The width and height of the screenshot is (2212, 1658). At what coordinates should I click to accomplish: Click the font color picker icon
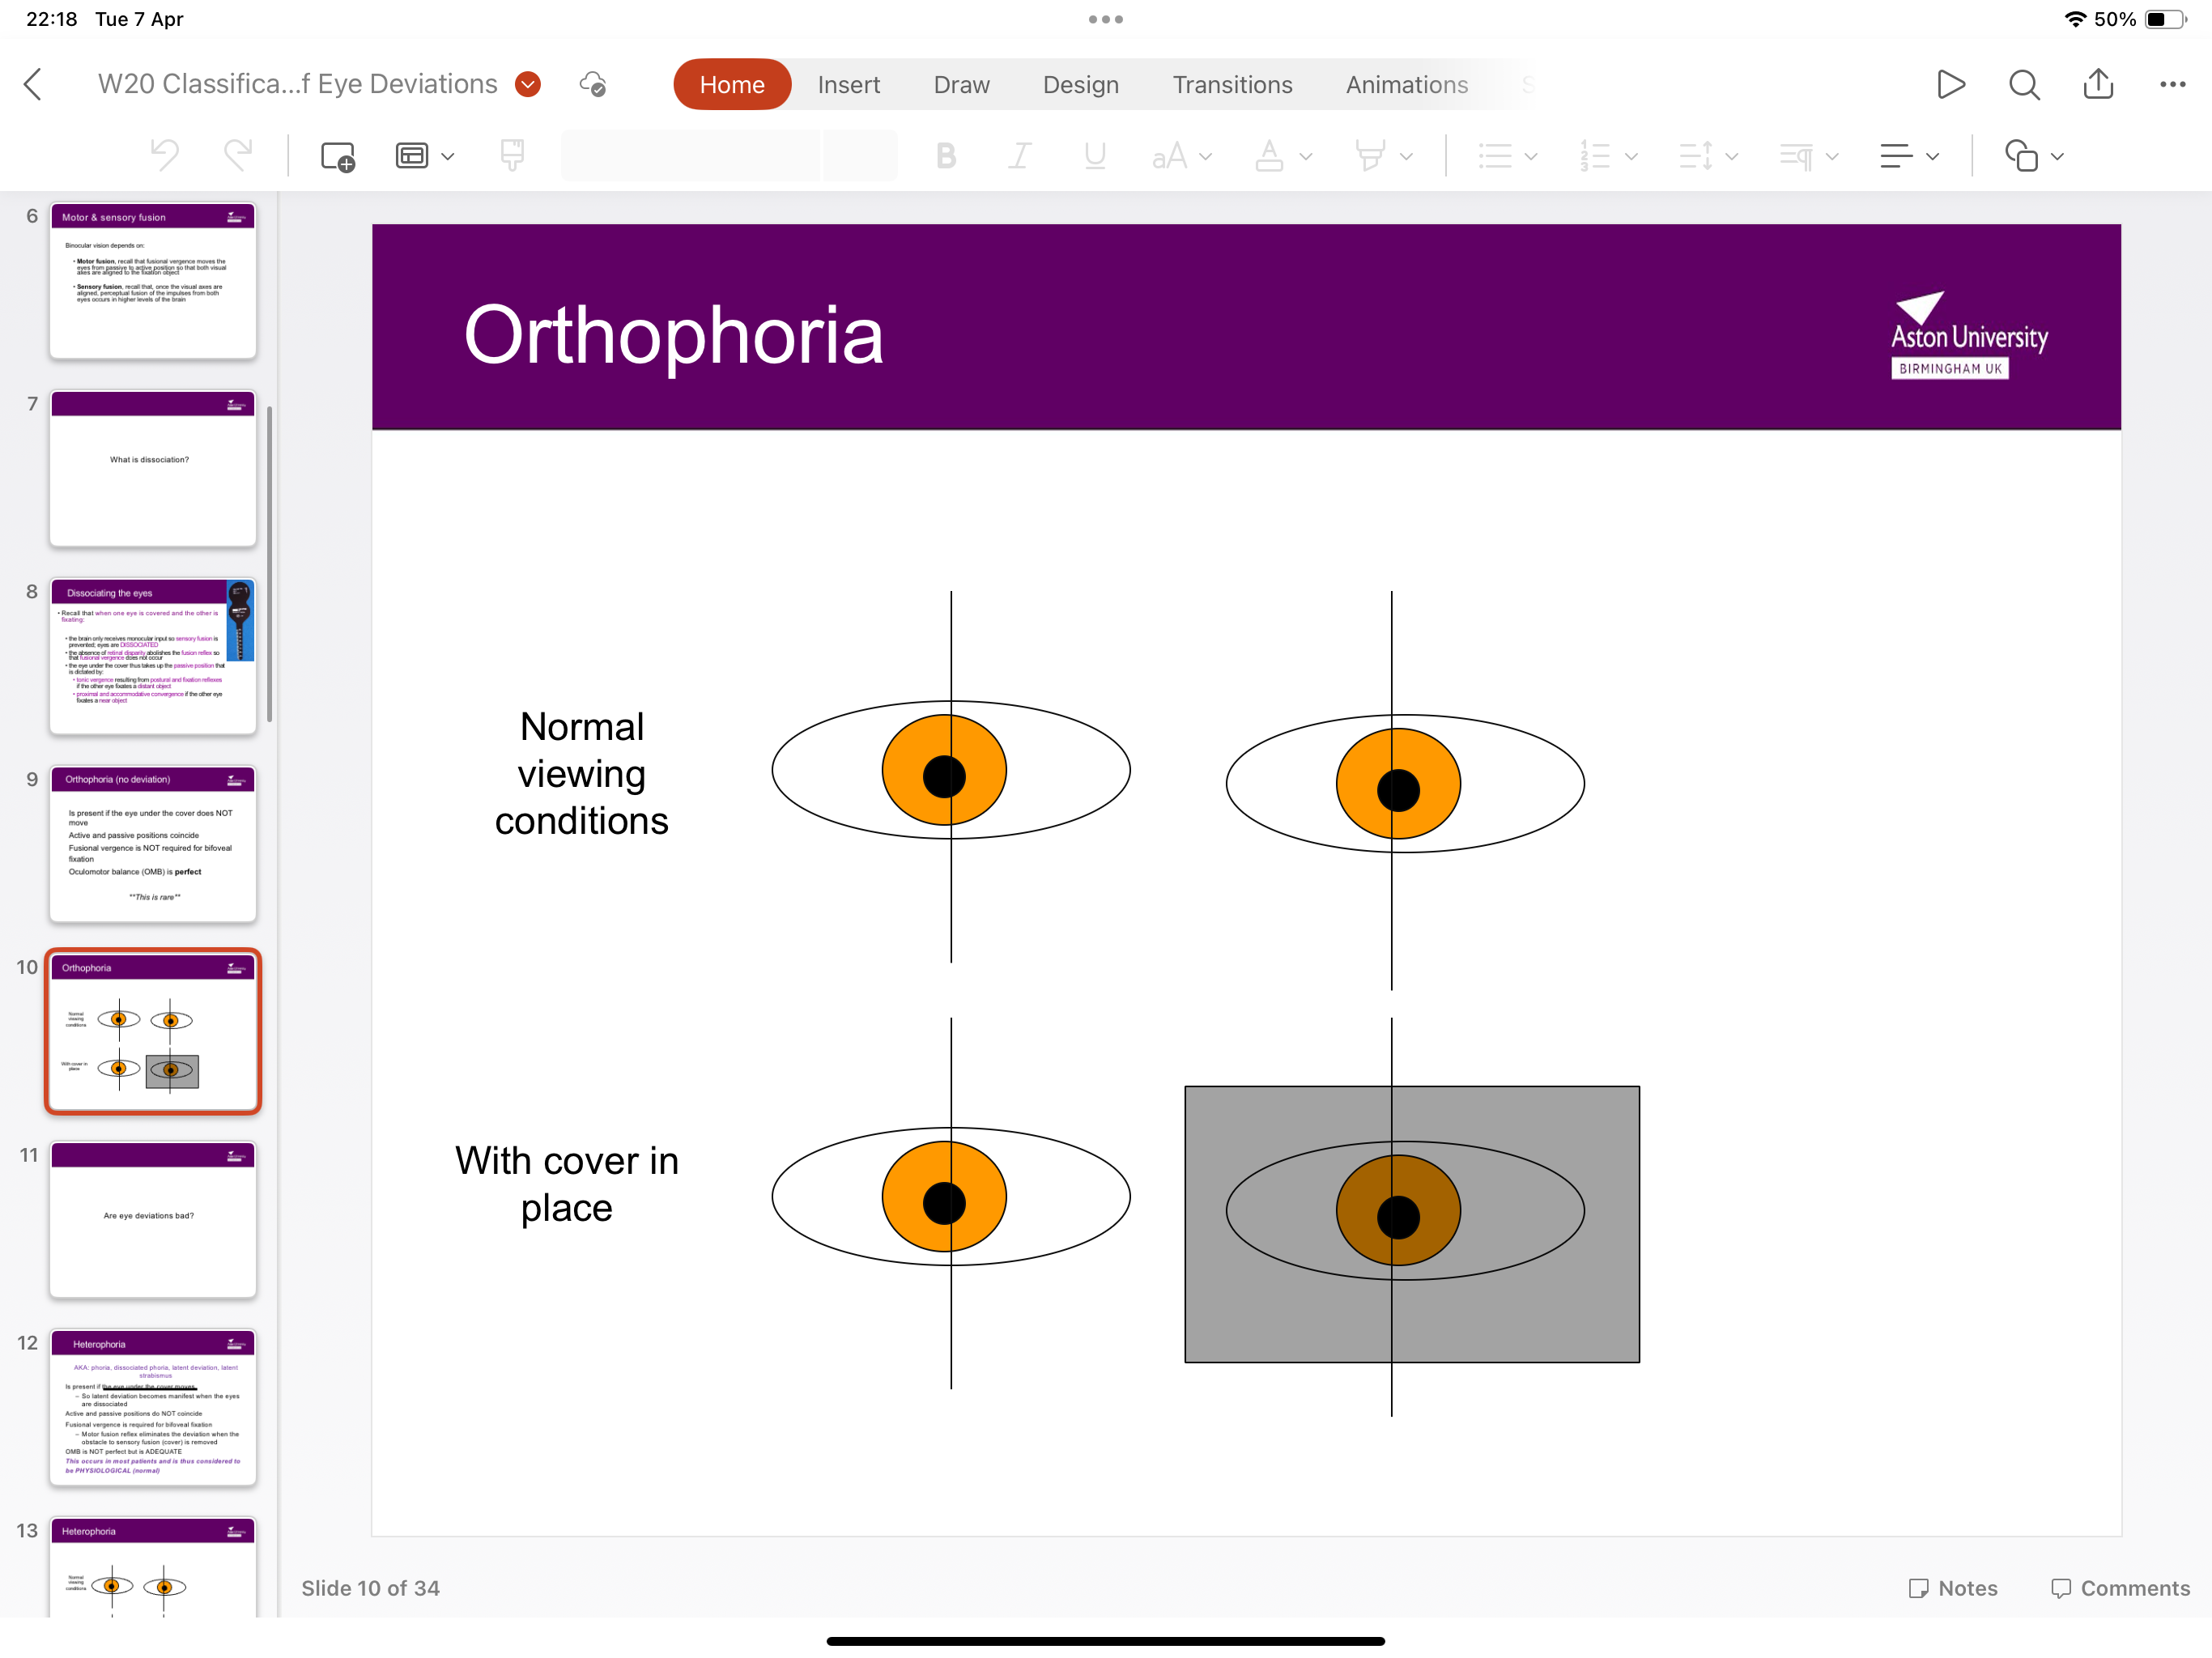[1269, 156]
